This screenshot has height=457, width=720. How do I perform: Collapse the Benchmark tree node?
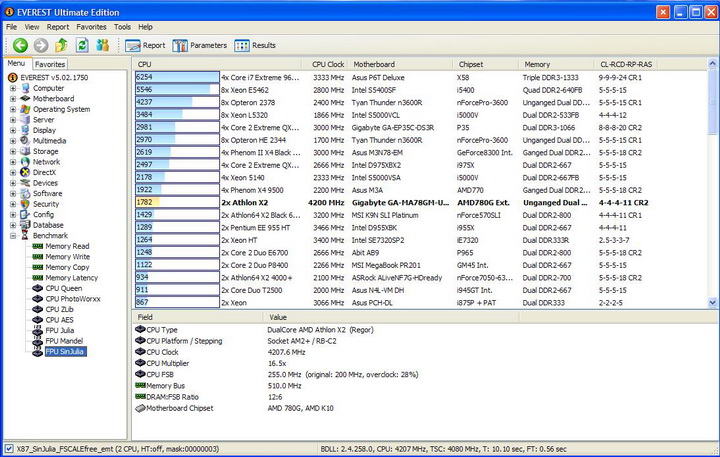click(x=13, y=236)
